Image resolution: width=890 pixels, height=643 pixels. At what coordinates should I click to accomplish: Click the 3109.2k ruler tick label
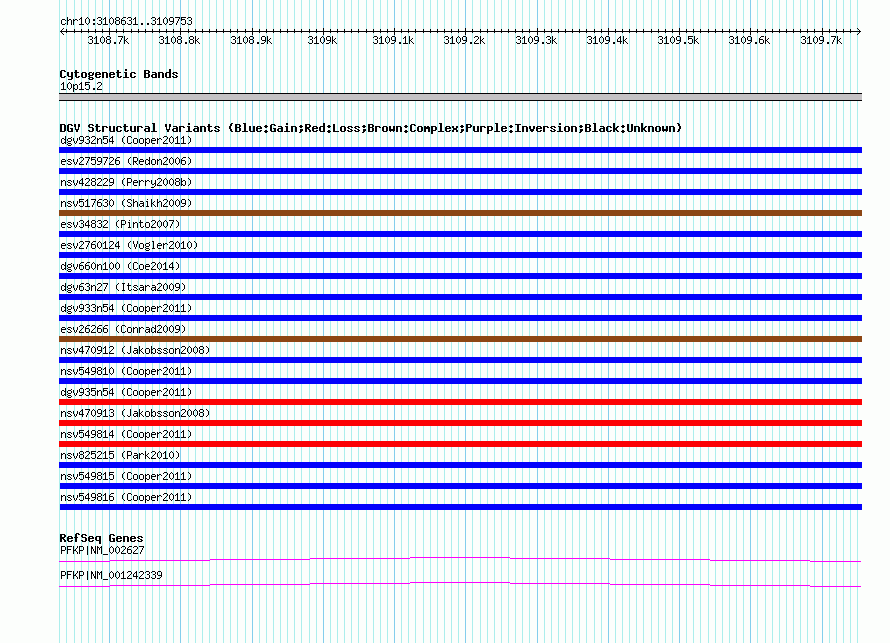pos(464,40)
